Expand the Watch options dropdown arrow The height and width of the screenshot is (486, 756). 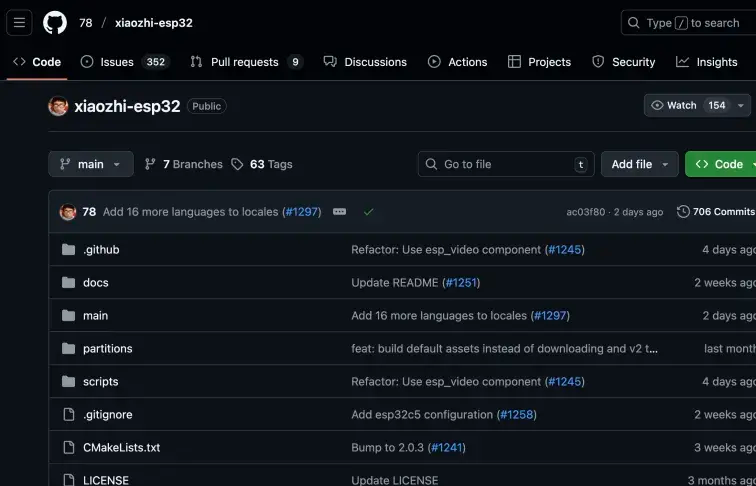(x=741, y=105)
